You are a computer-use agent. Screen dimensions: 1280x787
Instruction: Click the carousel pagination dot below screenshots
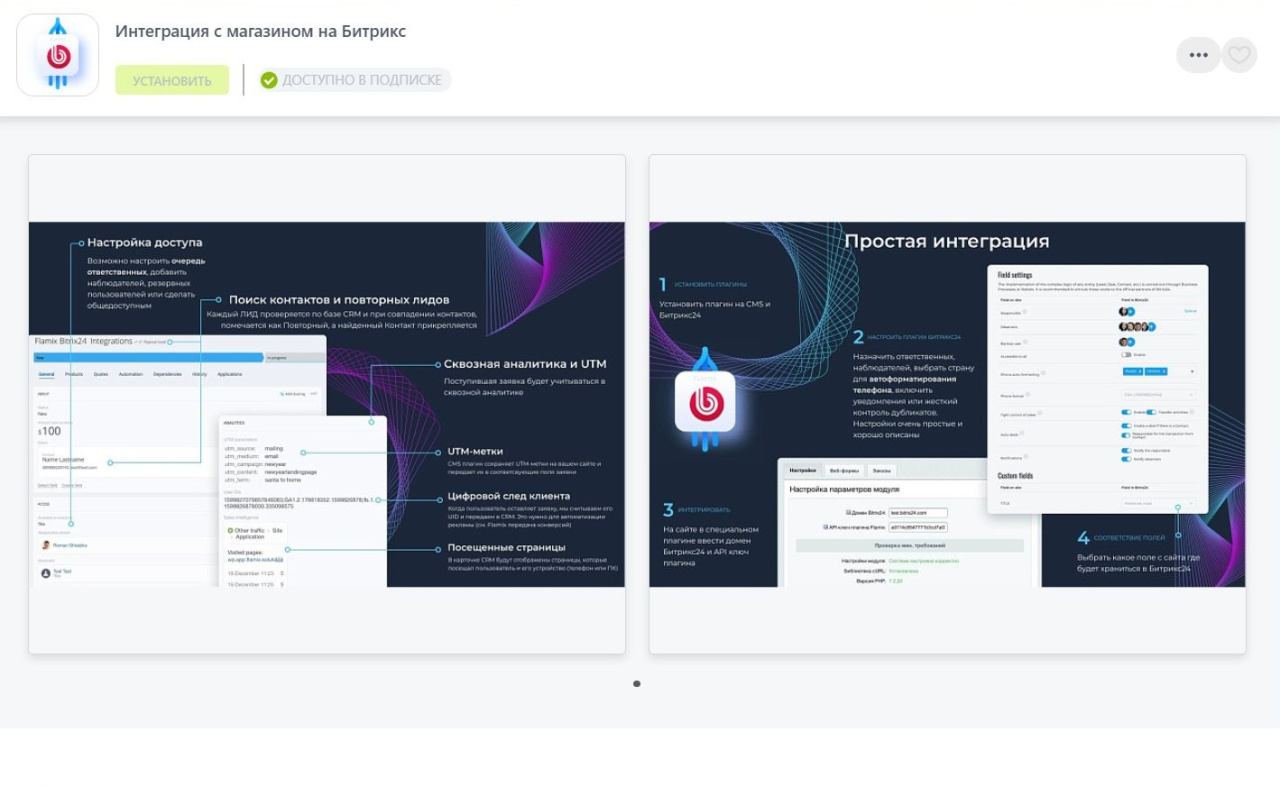(637, 684)
